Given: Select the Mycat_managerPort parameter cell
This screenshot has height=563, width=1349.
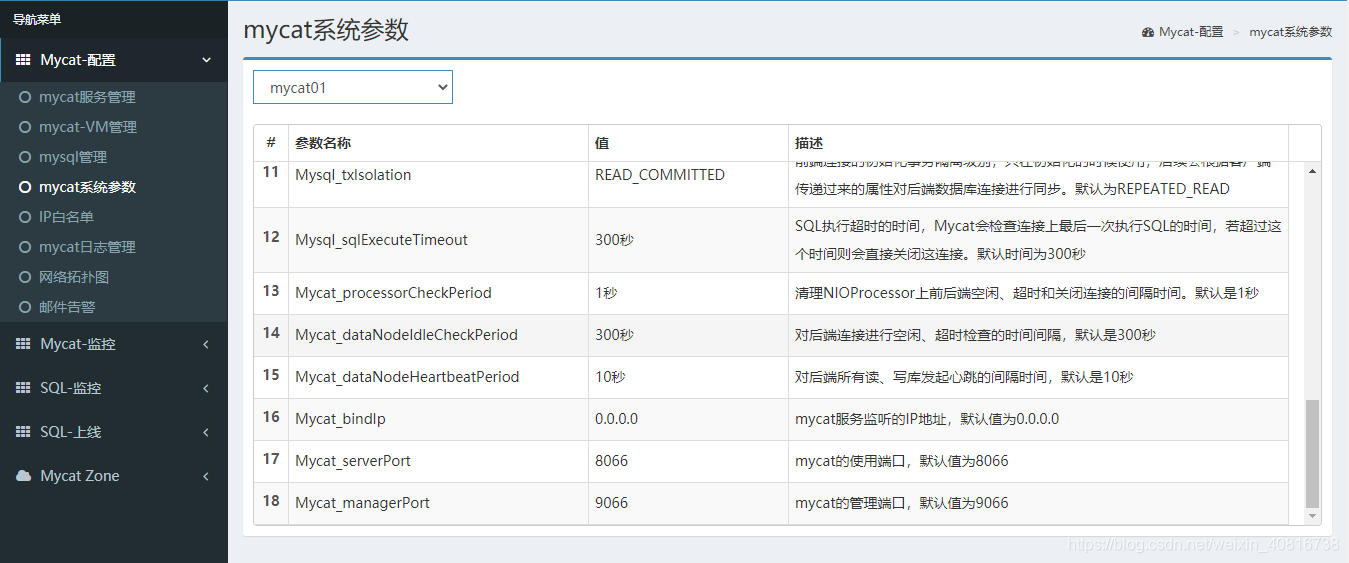Looking at the screenshot, I should (x=438, y=503).
